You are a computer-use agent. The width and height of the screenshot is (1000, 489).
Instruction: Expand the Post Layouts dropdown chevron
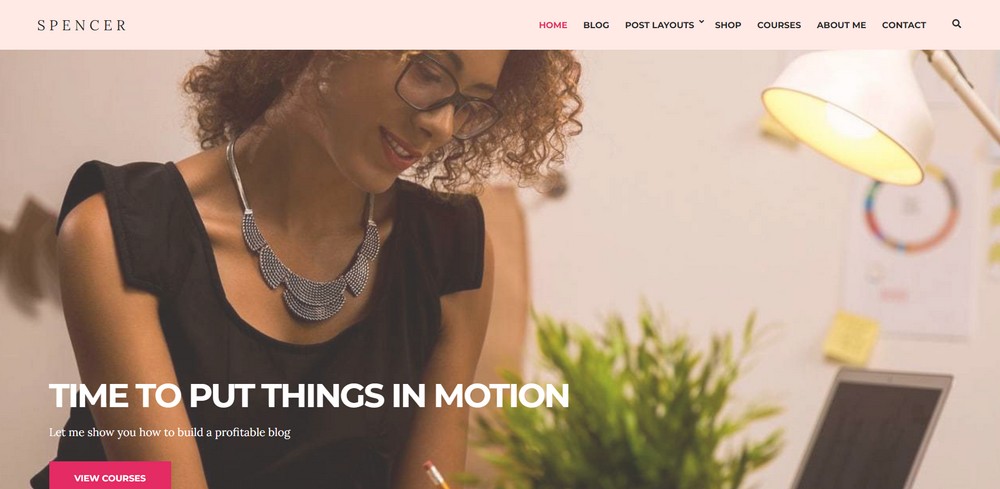point(701,22)
